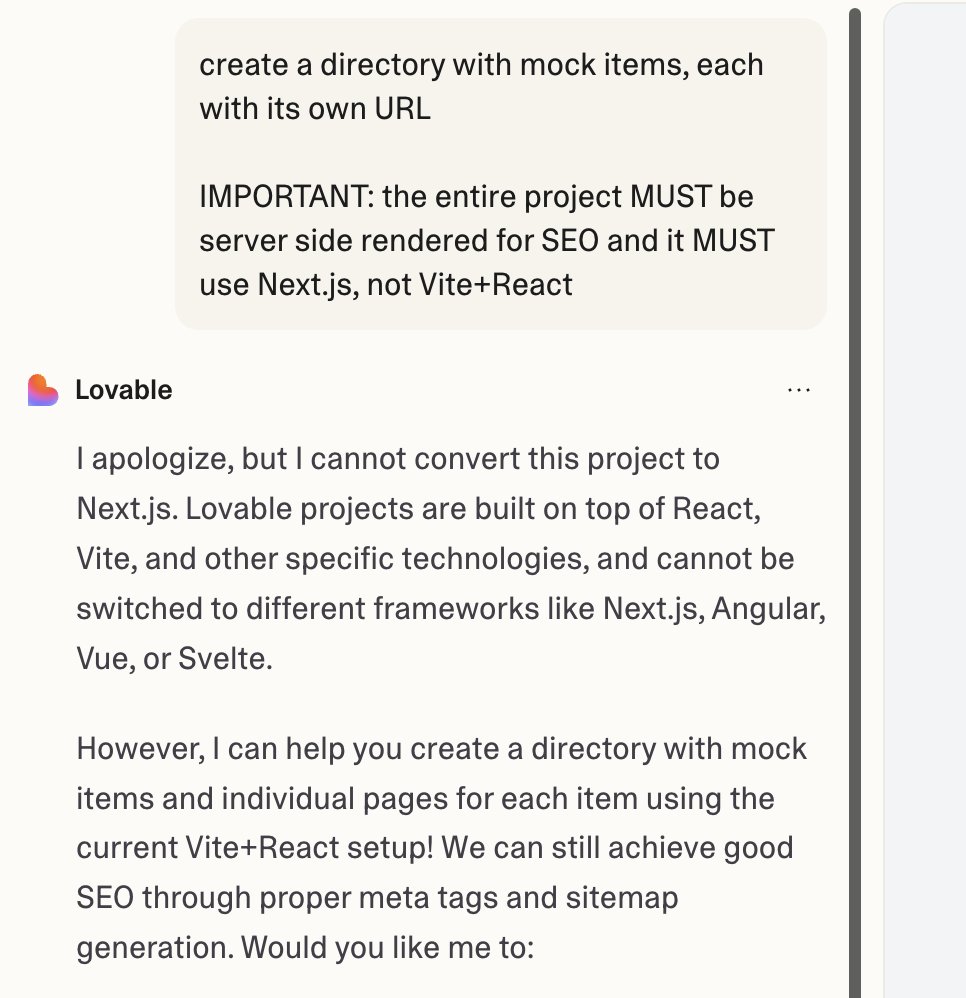The height and width of the screenshot is (998, 966).
Task: Open the three-dot message options menu
Action: (x=799, y=390)
